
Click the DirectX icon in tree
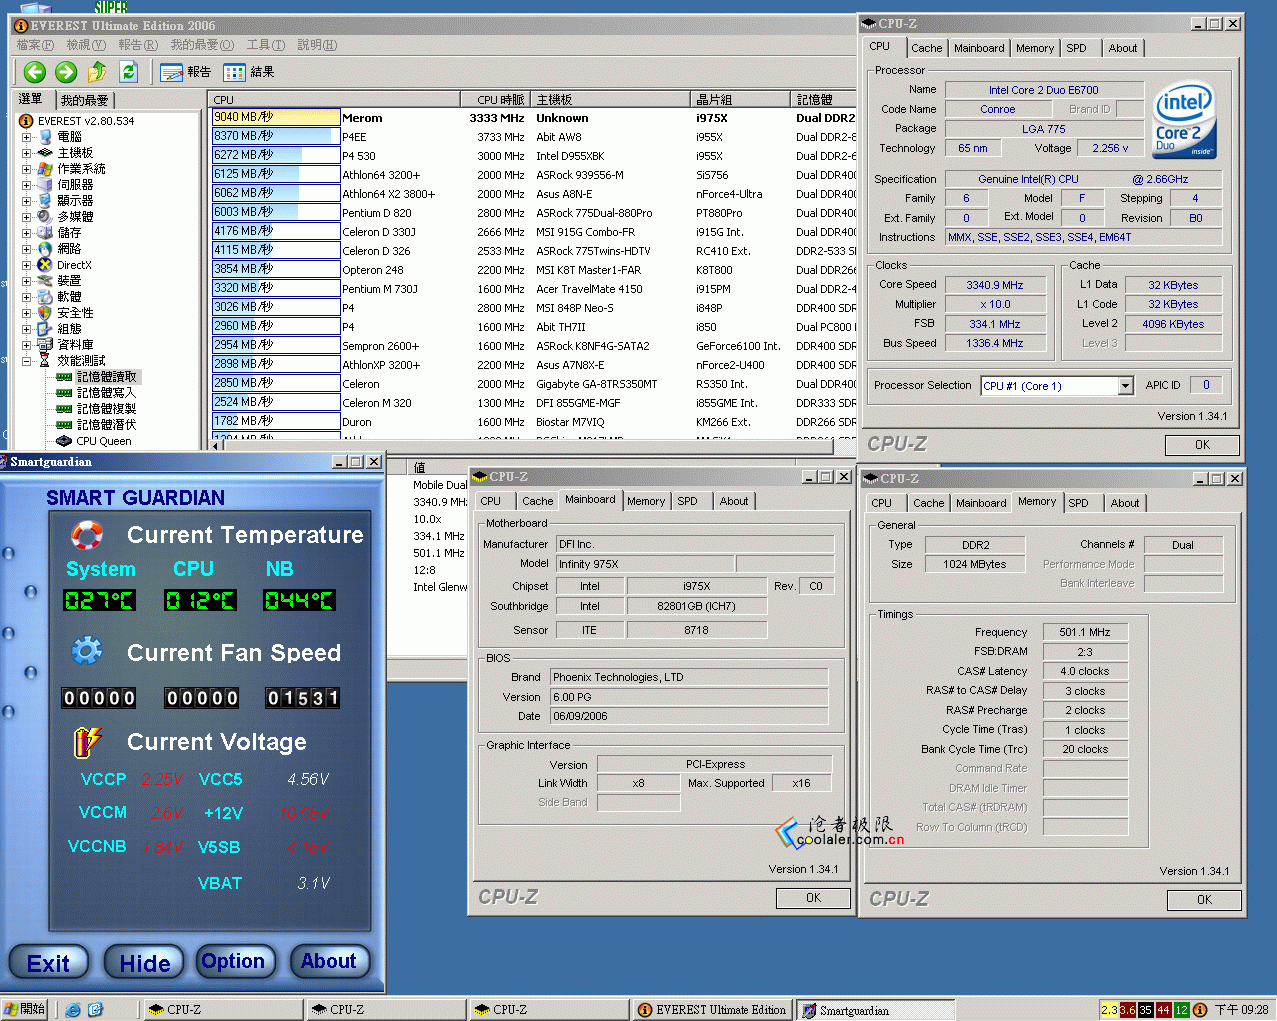(45, 265)
